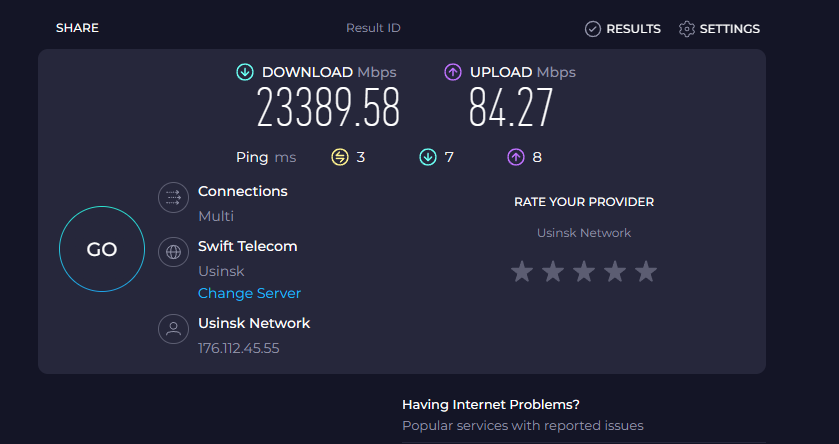Viewport: 839px width, 444px height.
Task: Rate provider one star
Action: (x=521, y=271)
